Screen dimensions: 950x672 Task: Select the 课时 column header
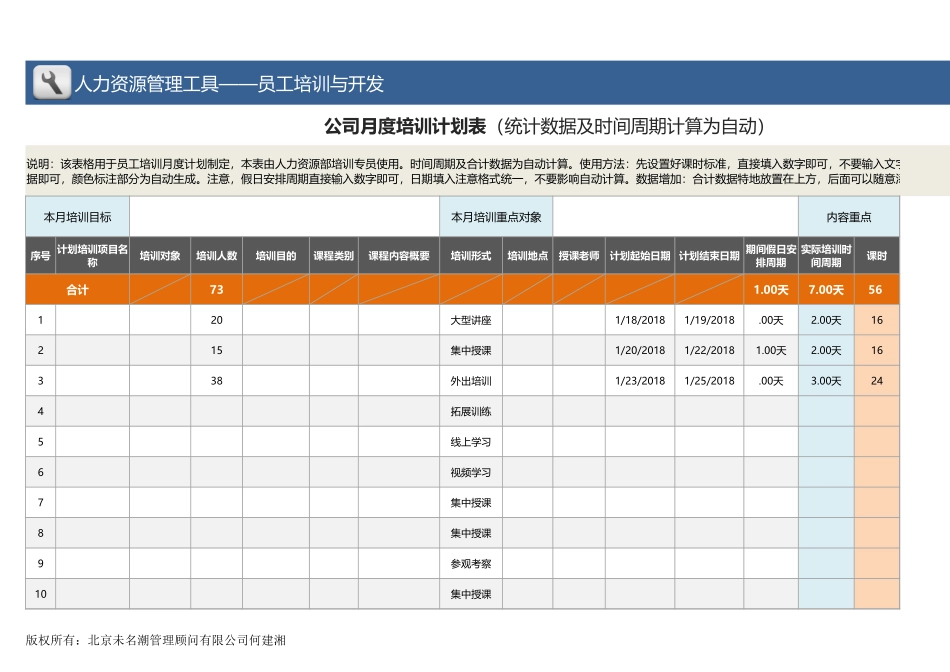877,256
